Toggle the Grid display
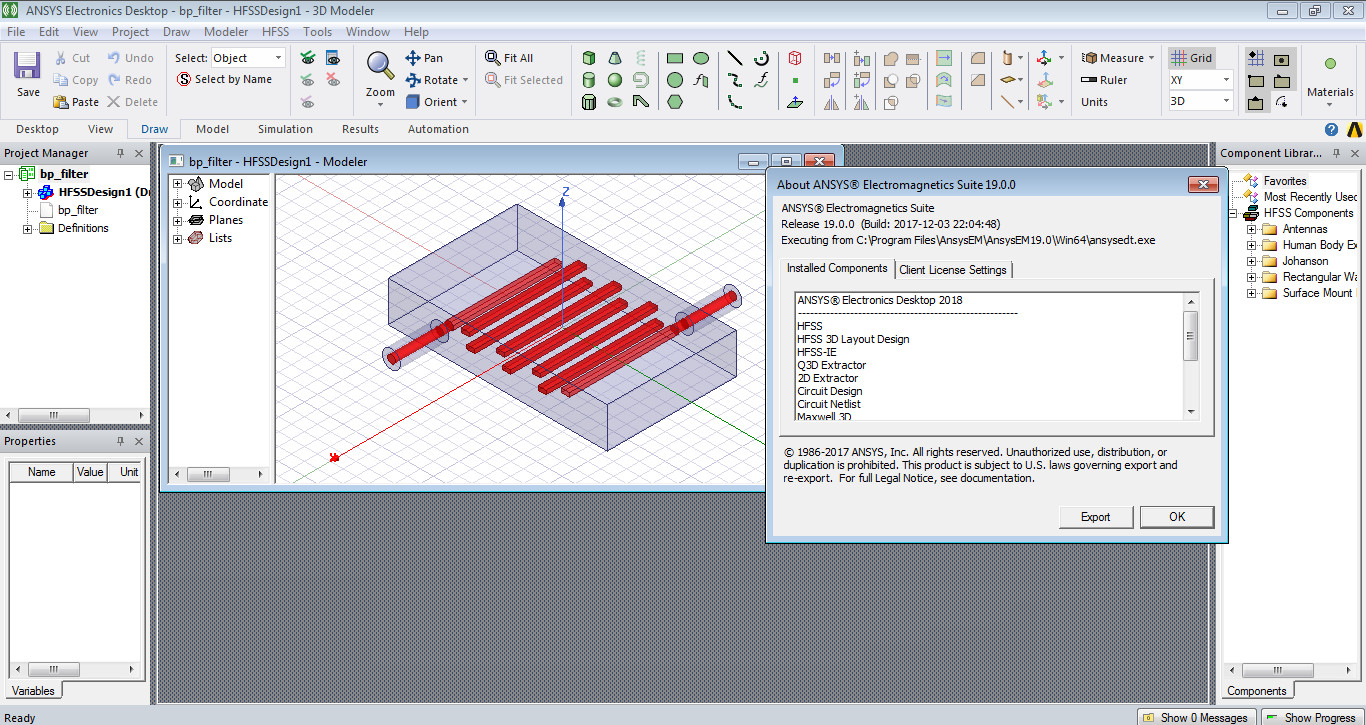 point(1191,58)
